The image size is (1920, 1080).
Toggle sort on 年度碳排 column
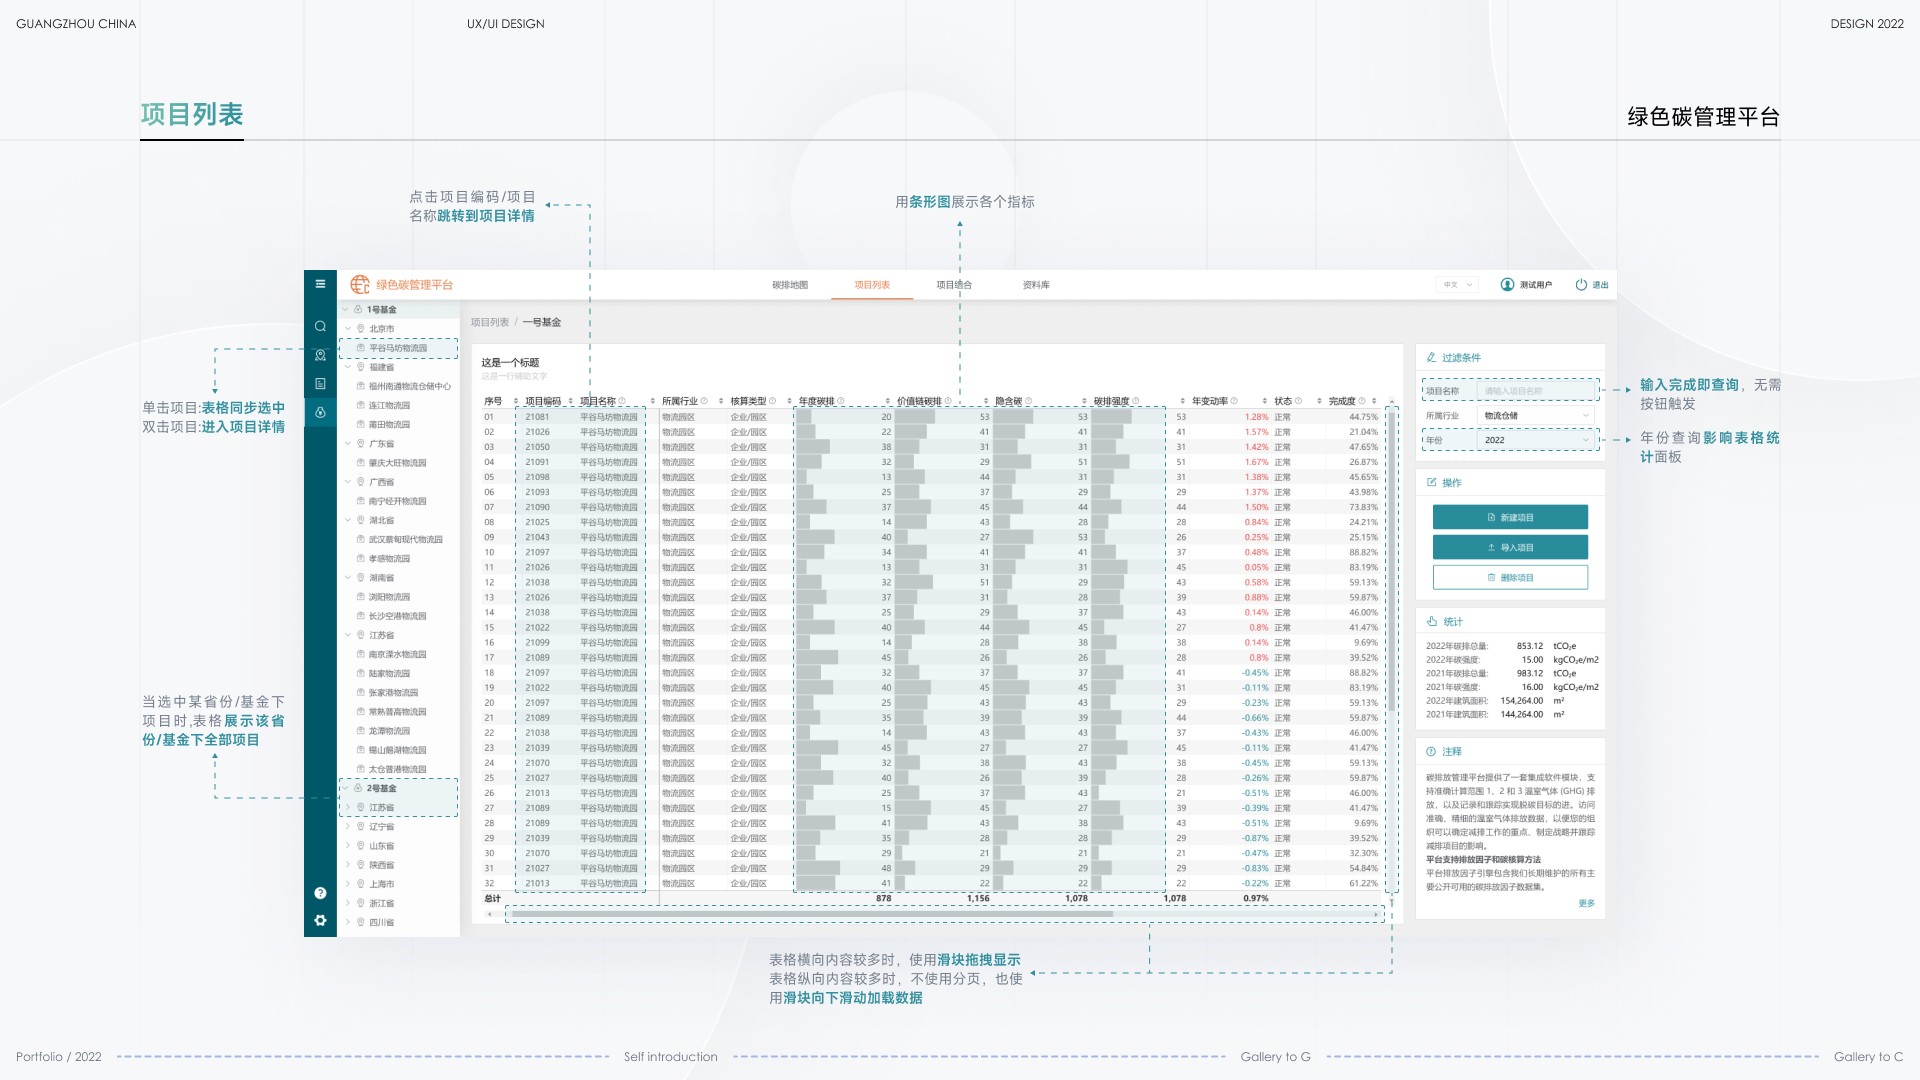point(887,401)
